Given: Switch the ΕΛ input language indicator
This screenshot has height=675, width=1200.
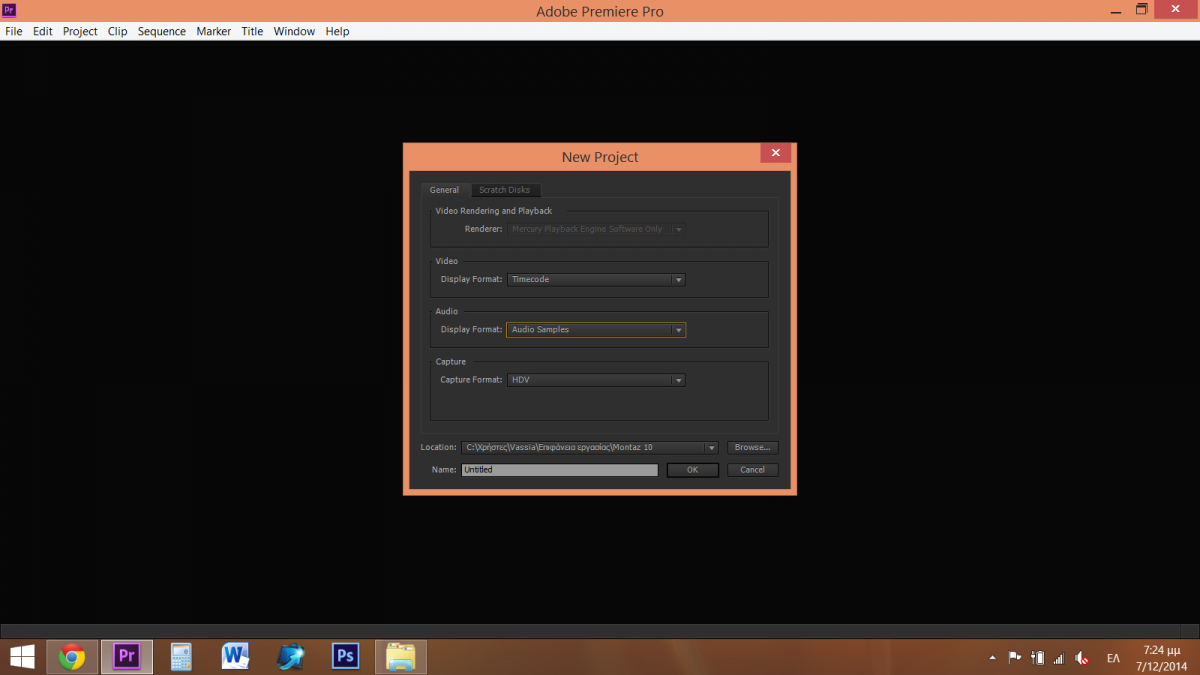Looking at the screenshot, I should click(1113, 658).
